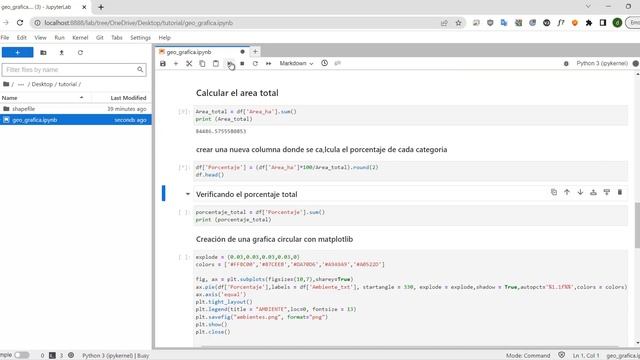Save the notebook with the floppy disk icon
Viewport: 640px width, 360px height.
click(163, 64)
